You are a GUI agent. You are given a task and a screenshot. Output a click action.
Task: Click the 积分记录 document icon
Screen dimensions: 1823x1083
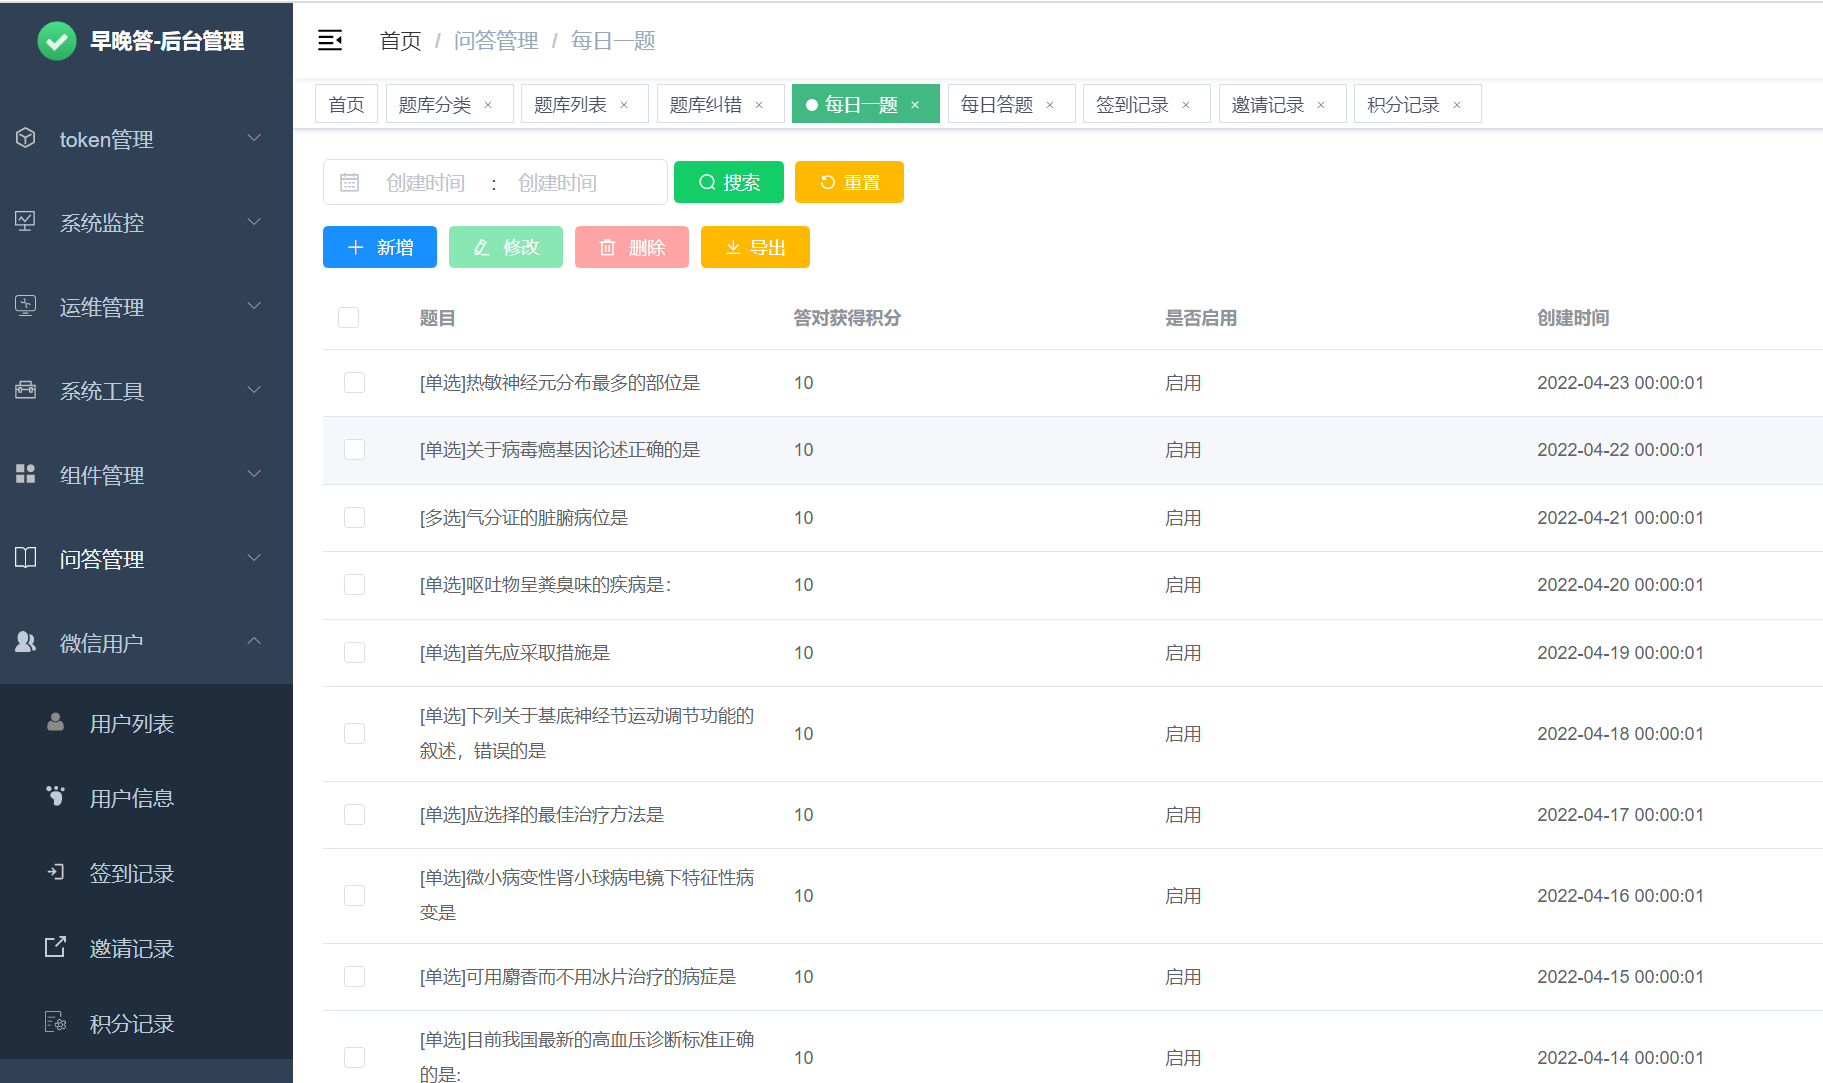point(55,1023)
